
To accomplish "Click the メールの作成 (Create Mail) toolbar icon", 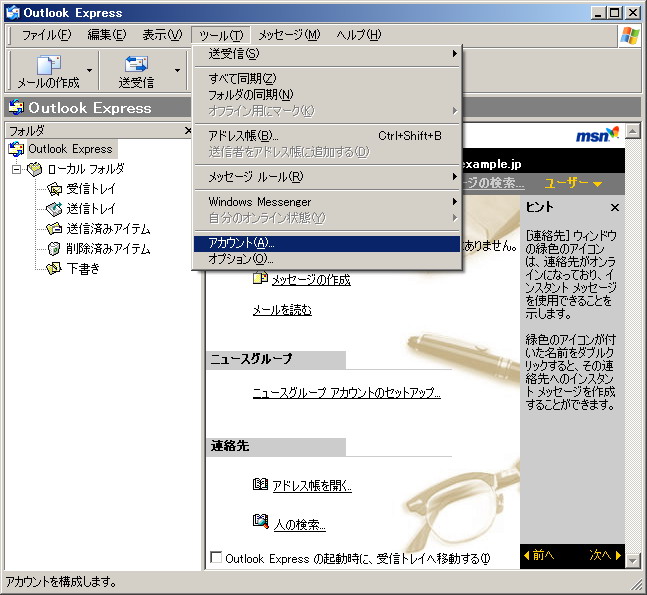I will [x=49, y=64].
